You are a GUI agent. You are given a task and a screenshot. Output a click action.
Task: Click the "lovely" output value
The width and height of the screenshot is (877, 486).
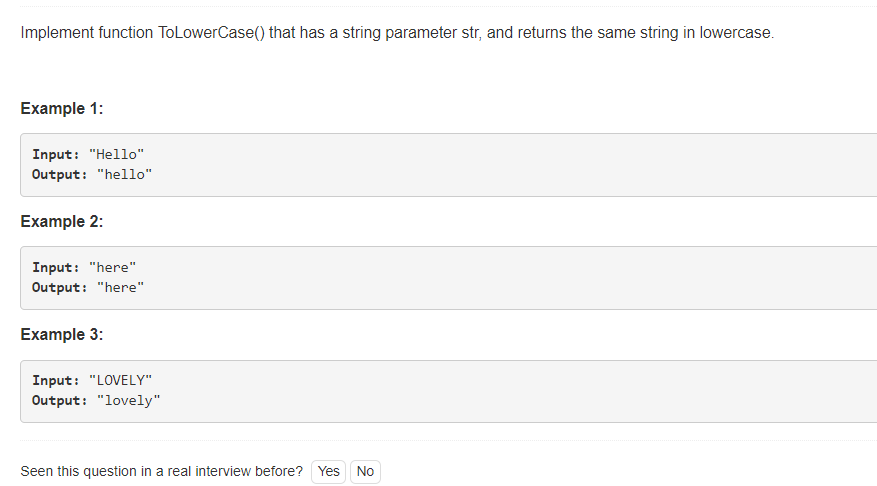pos(128,400)
